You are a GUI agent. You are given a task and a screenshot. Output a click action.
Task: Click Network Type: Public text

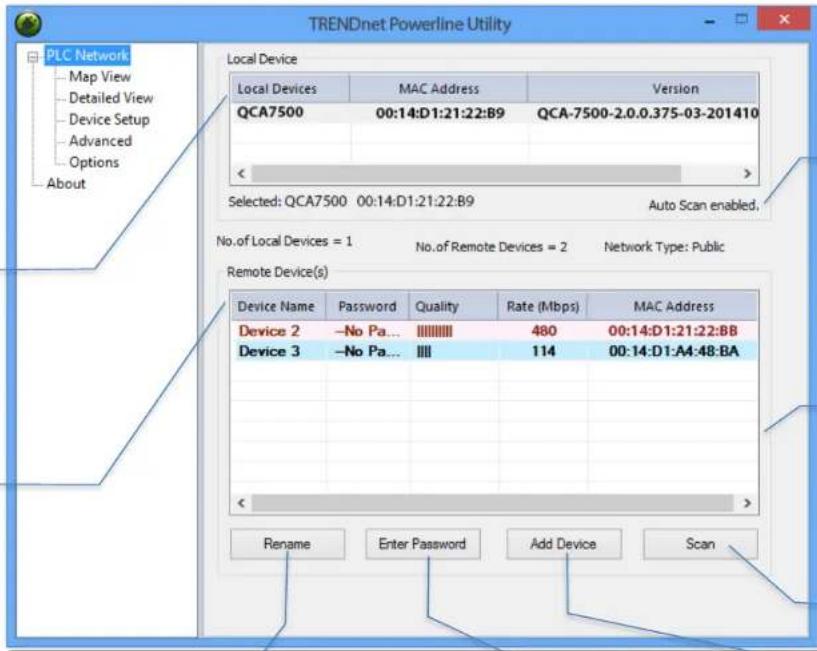point(664,247)
